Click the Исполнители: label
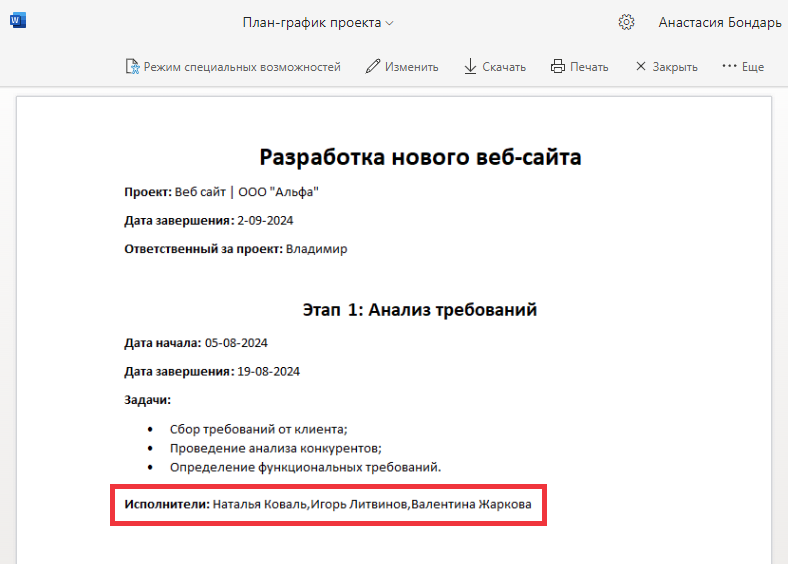The width and height of the screenshot is (788, 564). [167, 504]
